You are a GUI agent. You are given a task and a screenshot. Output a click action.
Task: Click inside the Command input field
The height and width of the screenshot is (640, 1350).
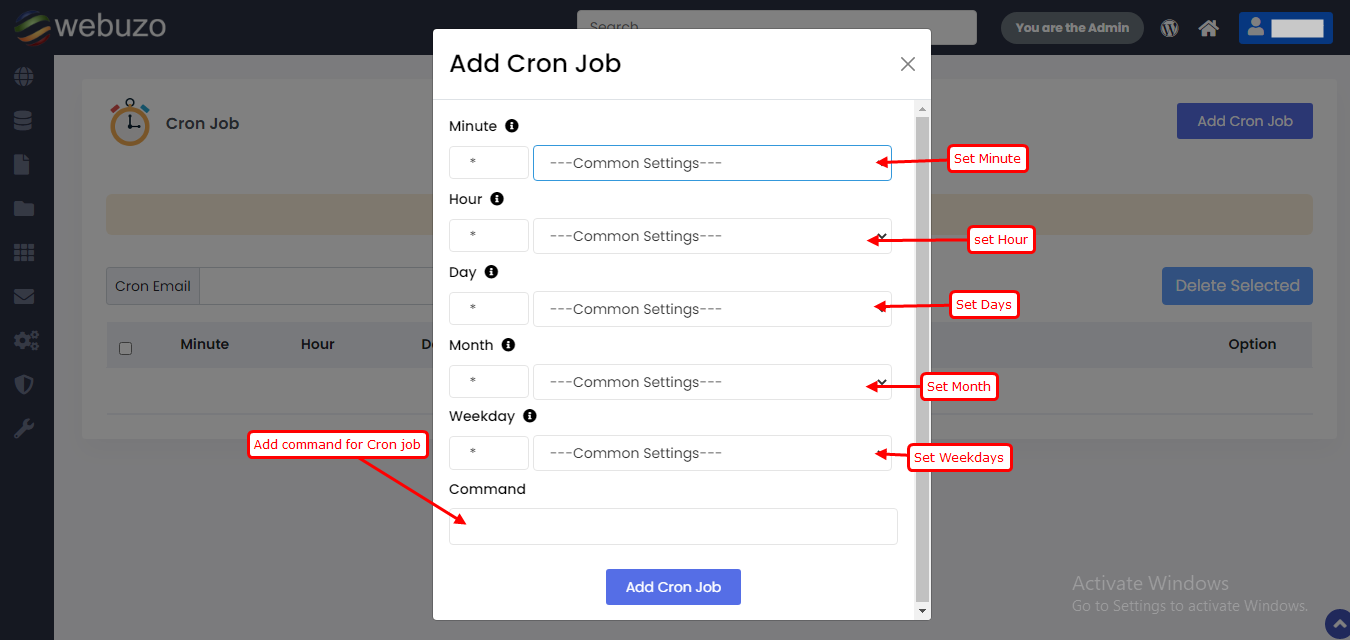pos(673,526)
